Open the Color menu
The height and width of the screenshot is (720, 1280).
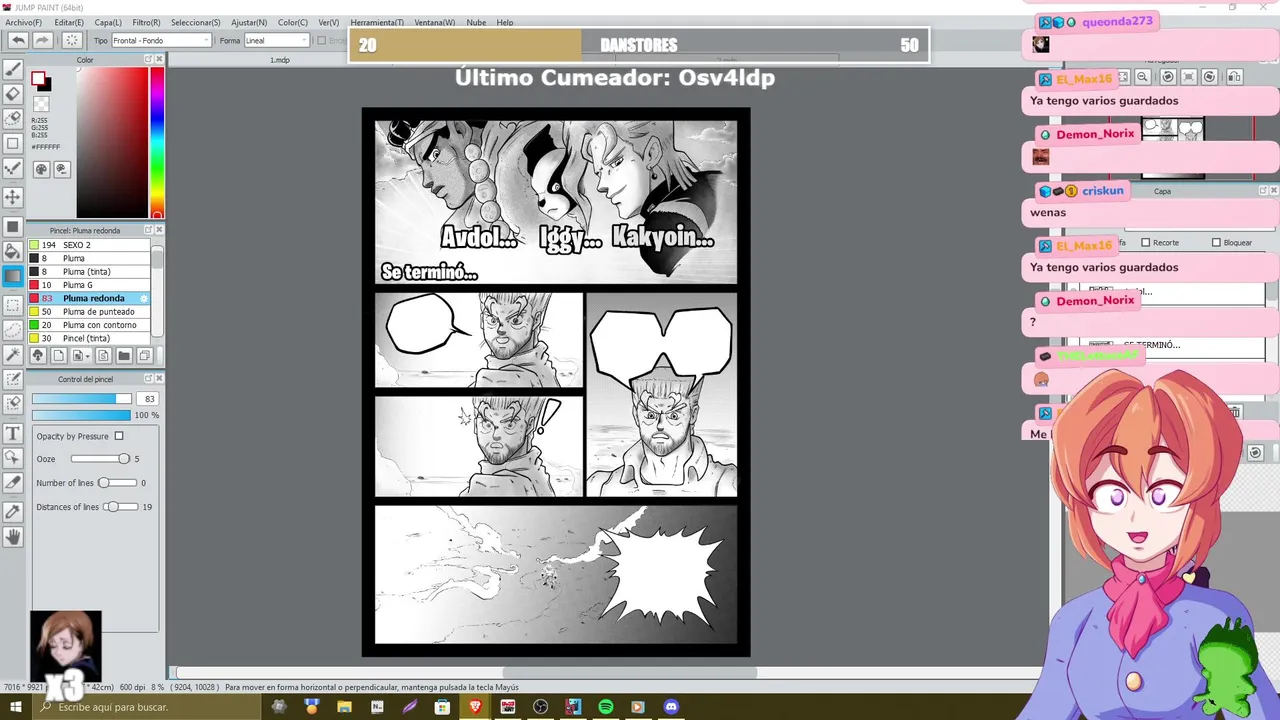click(293, 22)
